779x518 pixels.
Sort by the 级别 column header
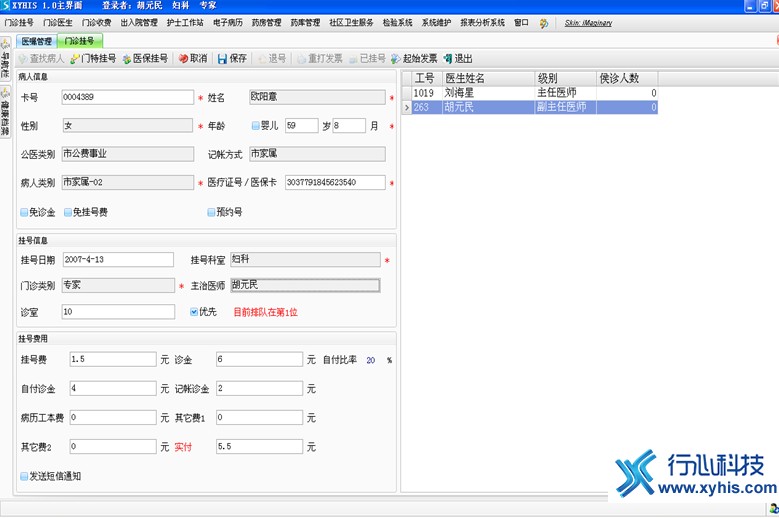point(565,78)
